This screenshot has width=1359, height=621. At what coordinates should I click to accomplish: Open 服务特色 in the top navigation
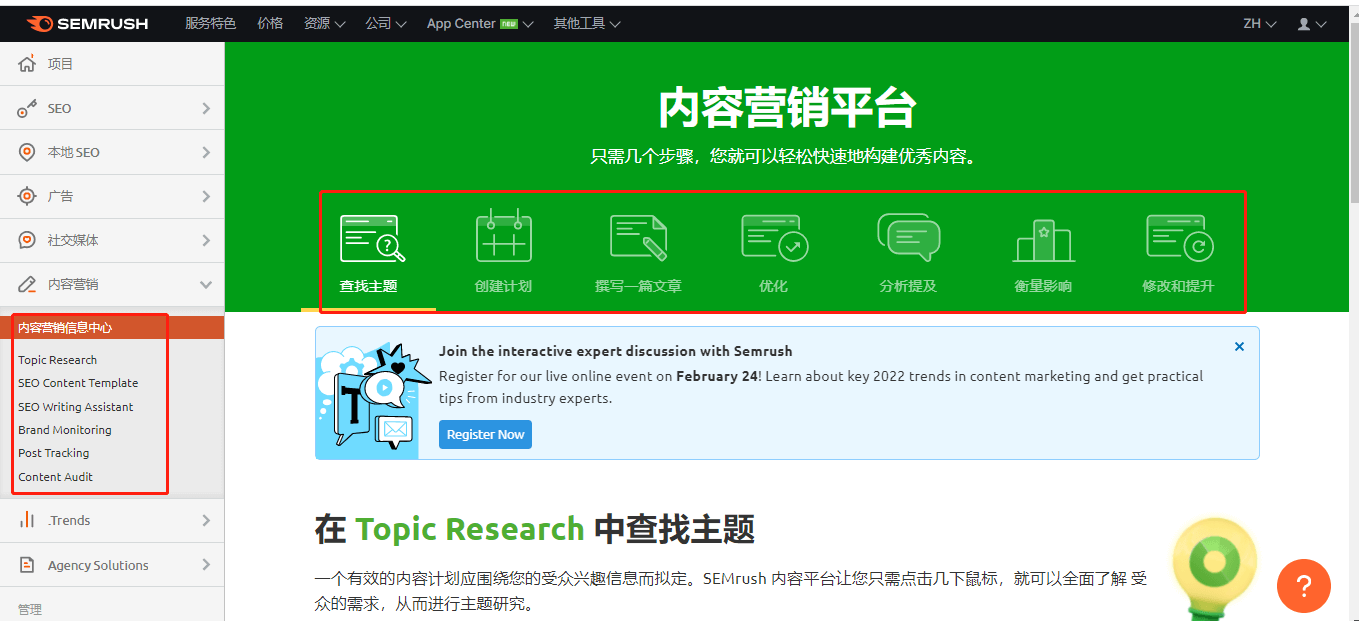[x=210, y=23]
